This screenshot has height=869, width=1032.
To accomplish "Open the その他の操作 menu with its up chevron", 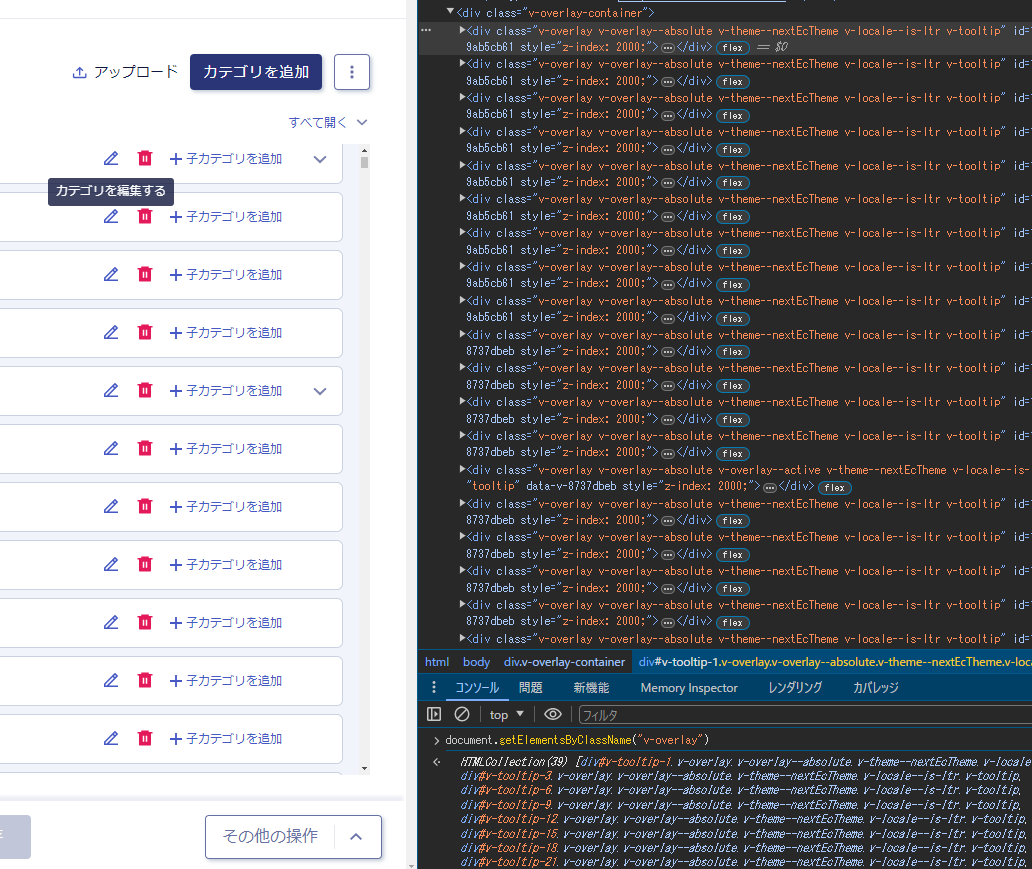I will (x=356, y=837).
